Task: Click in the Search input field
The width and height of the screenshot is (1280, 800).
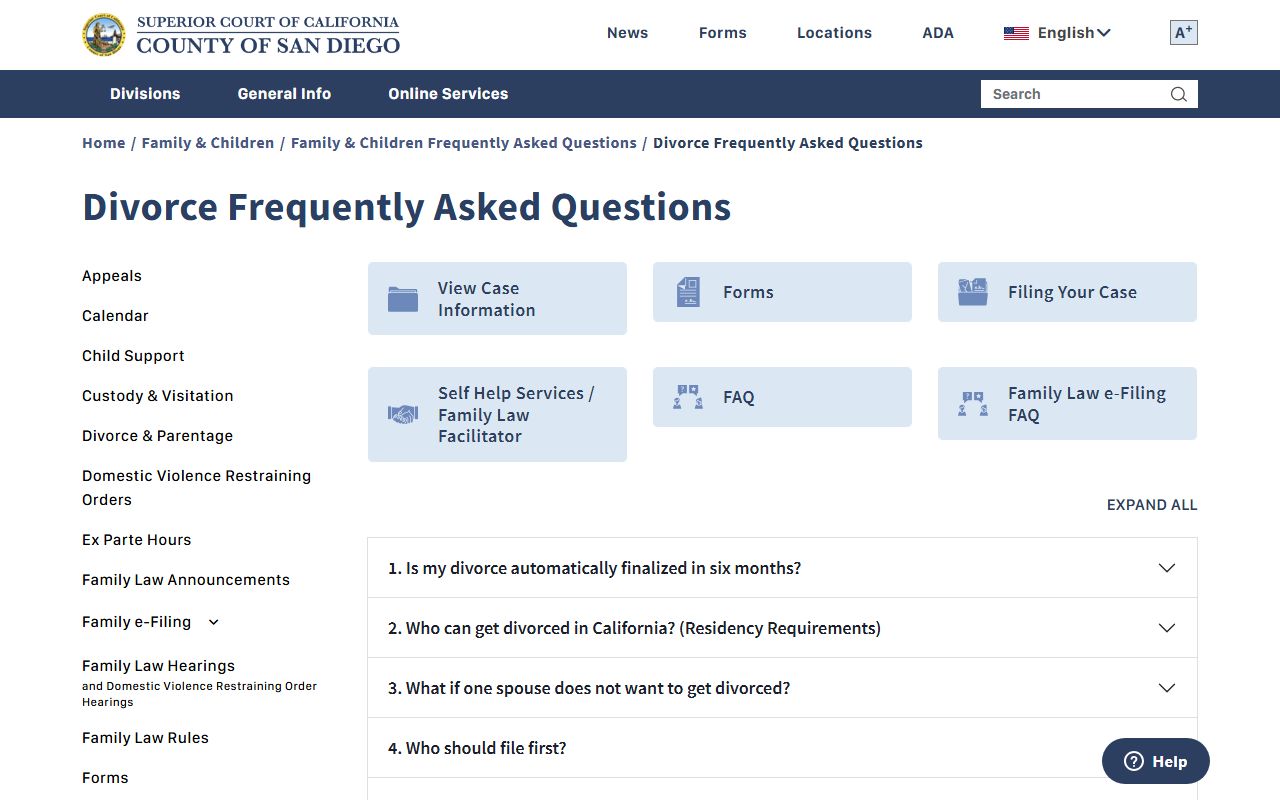Action: click(1075, 94)
